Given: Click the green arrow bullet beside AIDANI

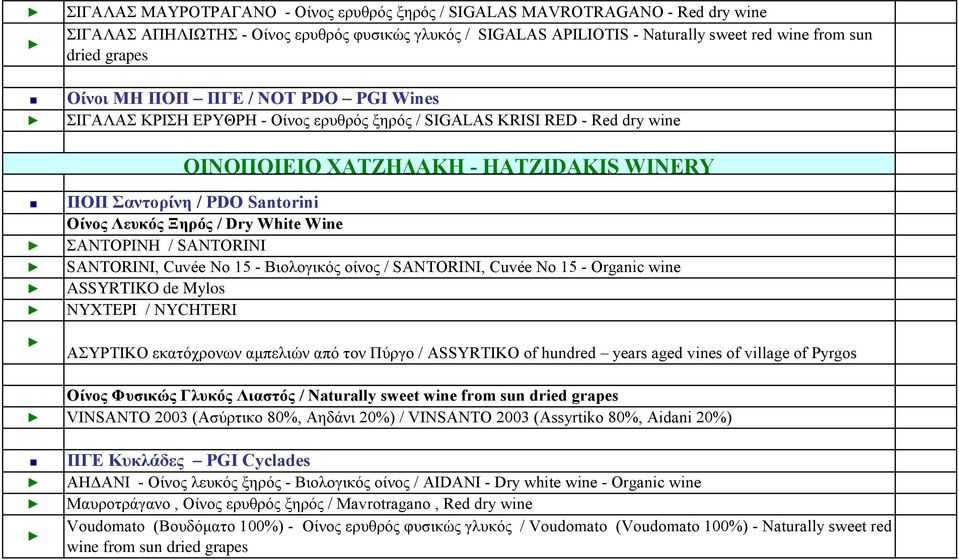Looking at the screenshot, I should coord(34,482).
